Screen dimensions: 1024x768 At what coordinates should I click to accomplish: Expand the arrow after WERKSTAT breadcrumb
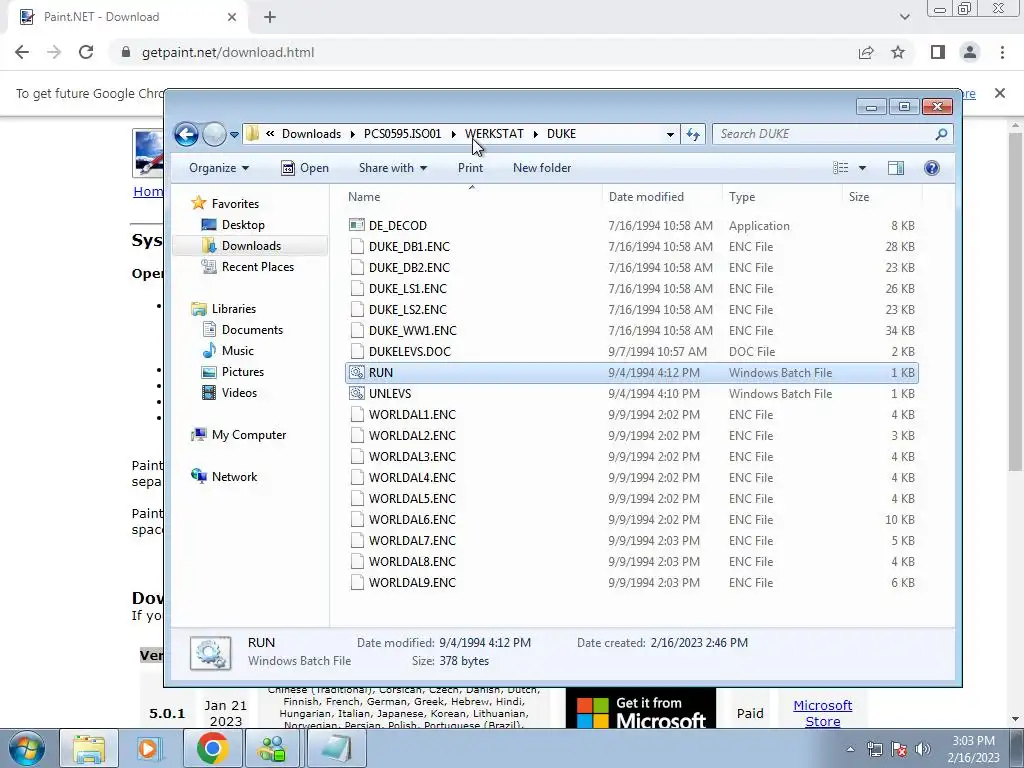point(536,135)
